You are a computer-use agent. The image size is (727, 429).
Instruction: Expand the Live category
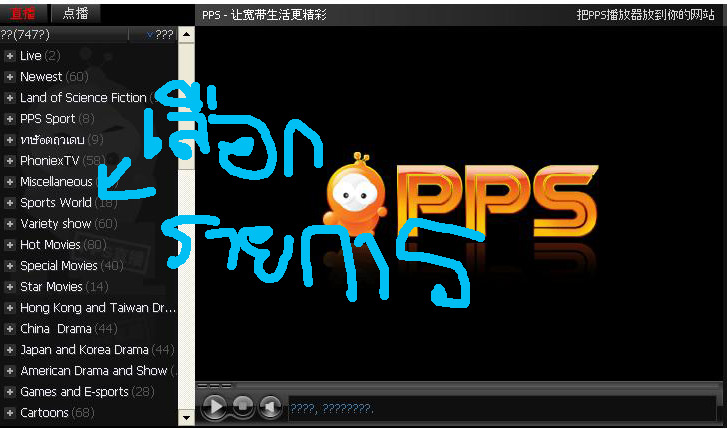[9, 56]
